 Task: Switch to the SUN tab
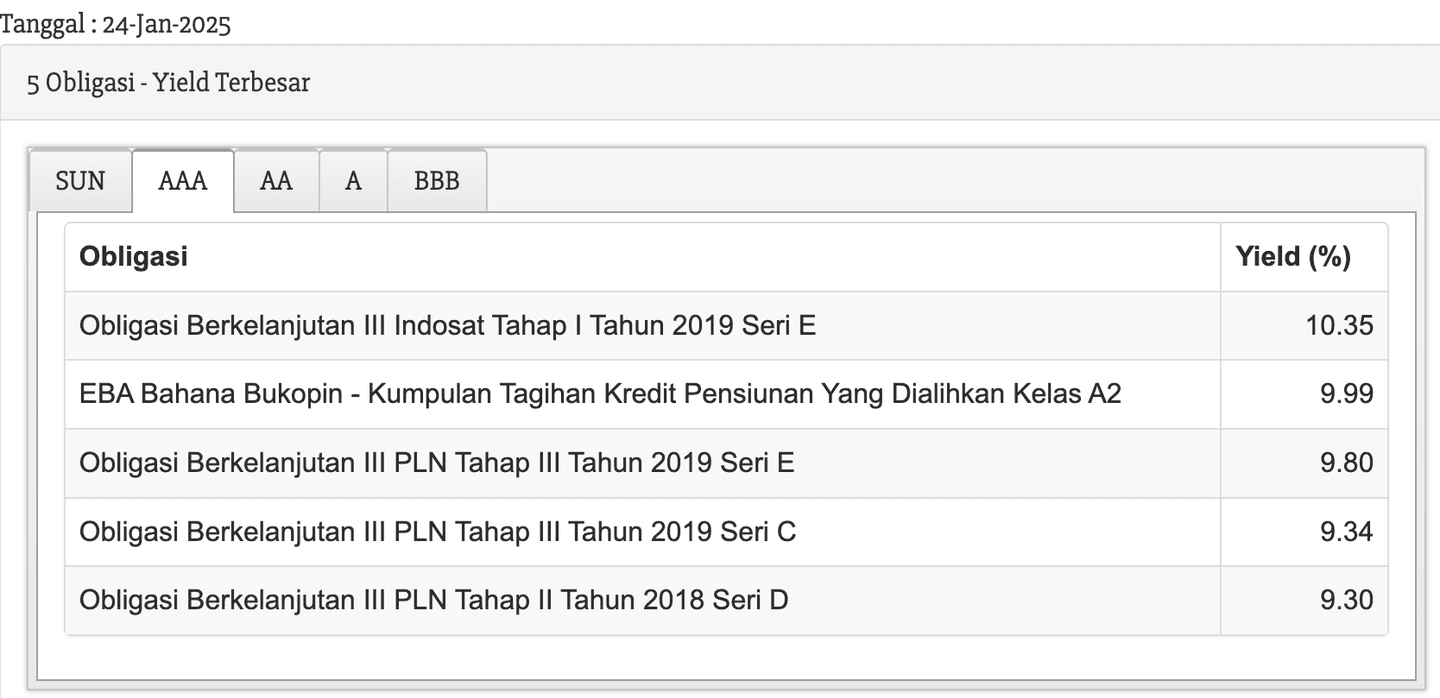[x=80, y=181]
